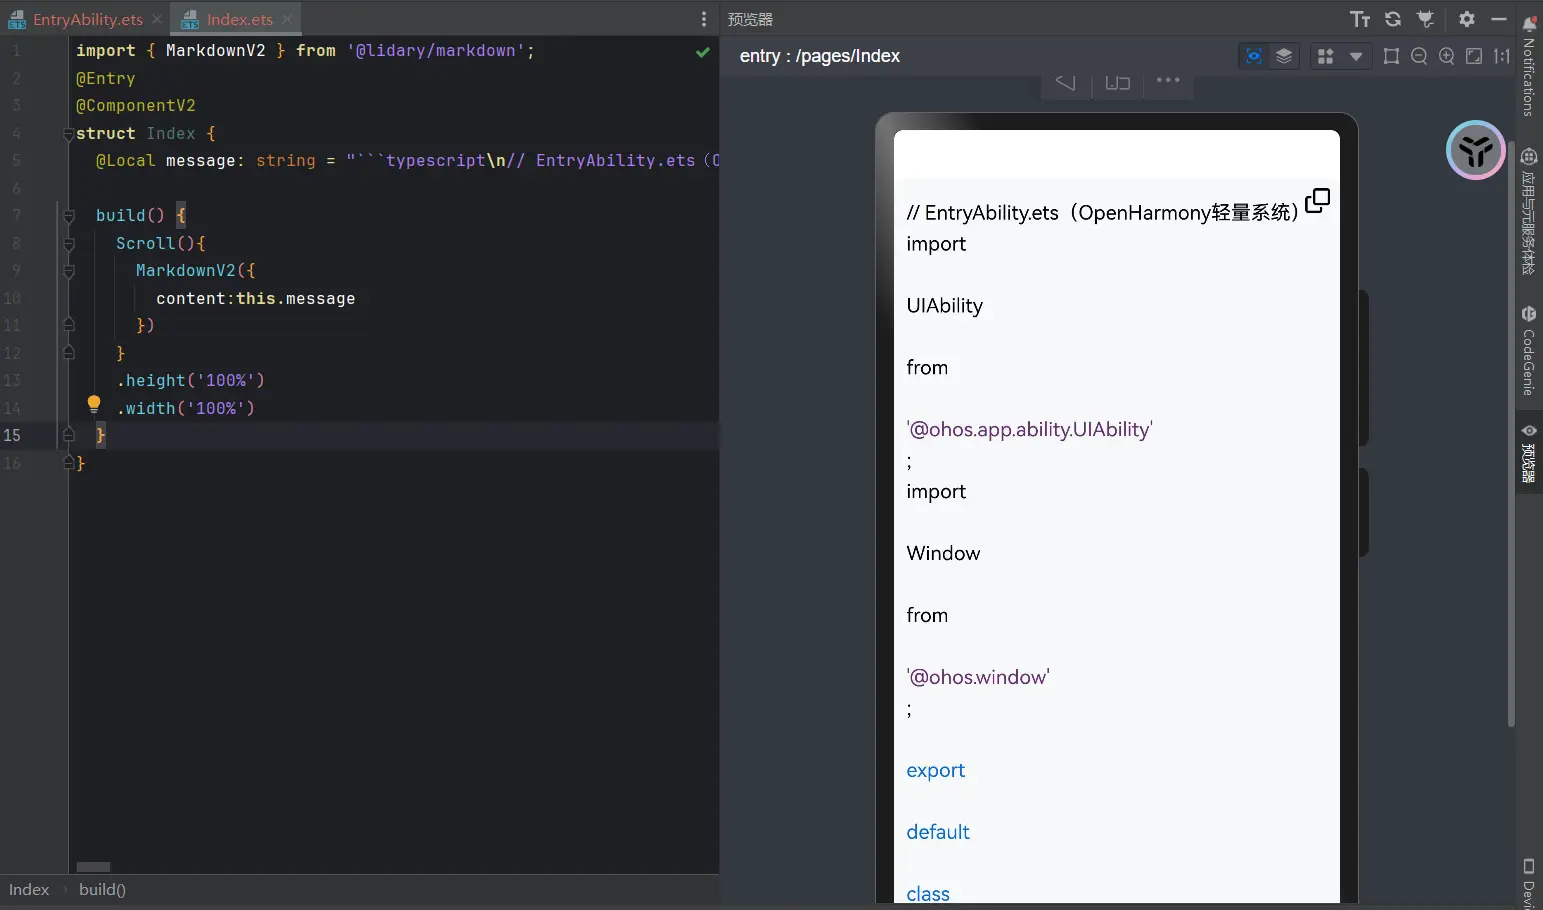Click the yellow lightbulb quick-fix icon
This screenshot has width=1543, height=910.
pos(94,404)
